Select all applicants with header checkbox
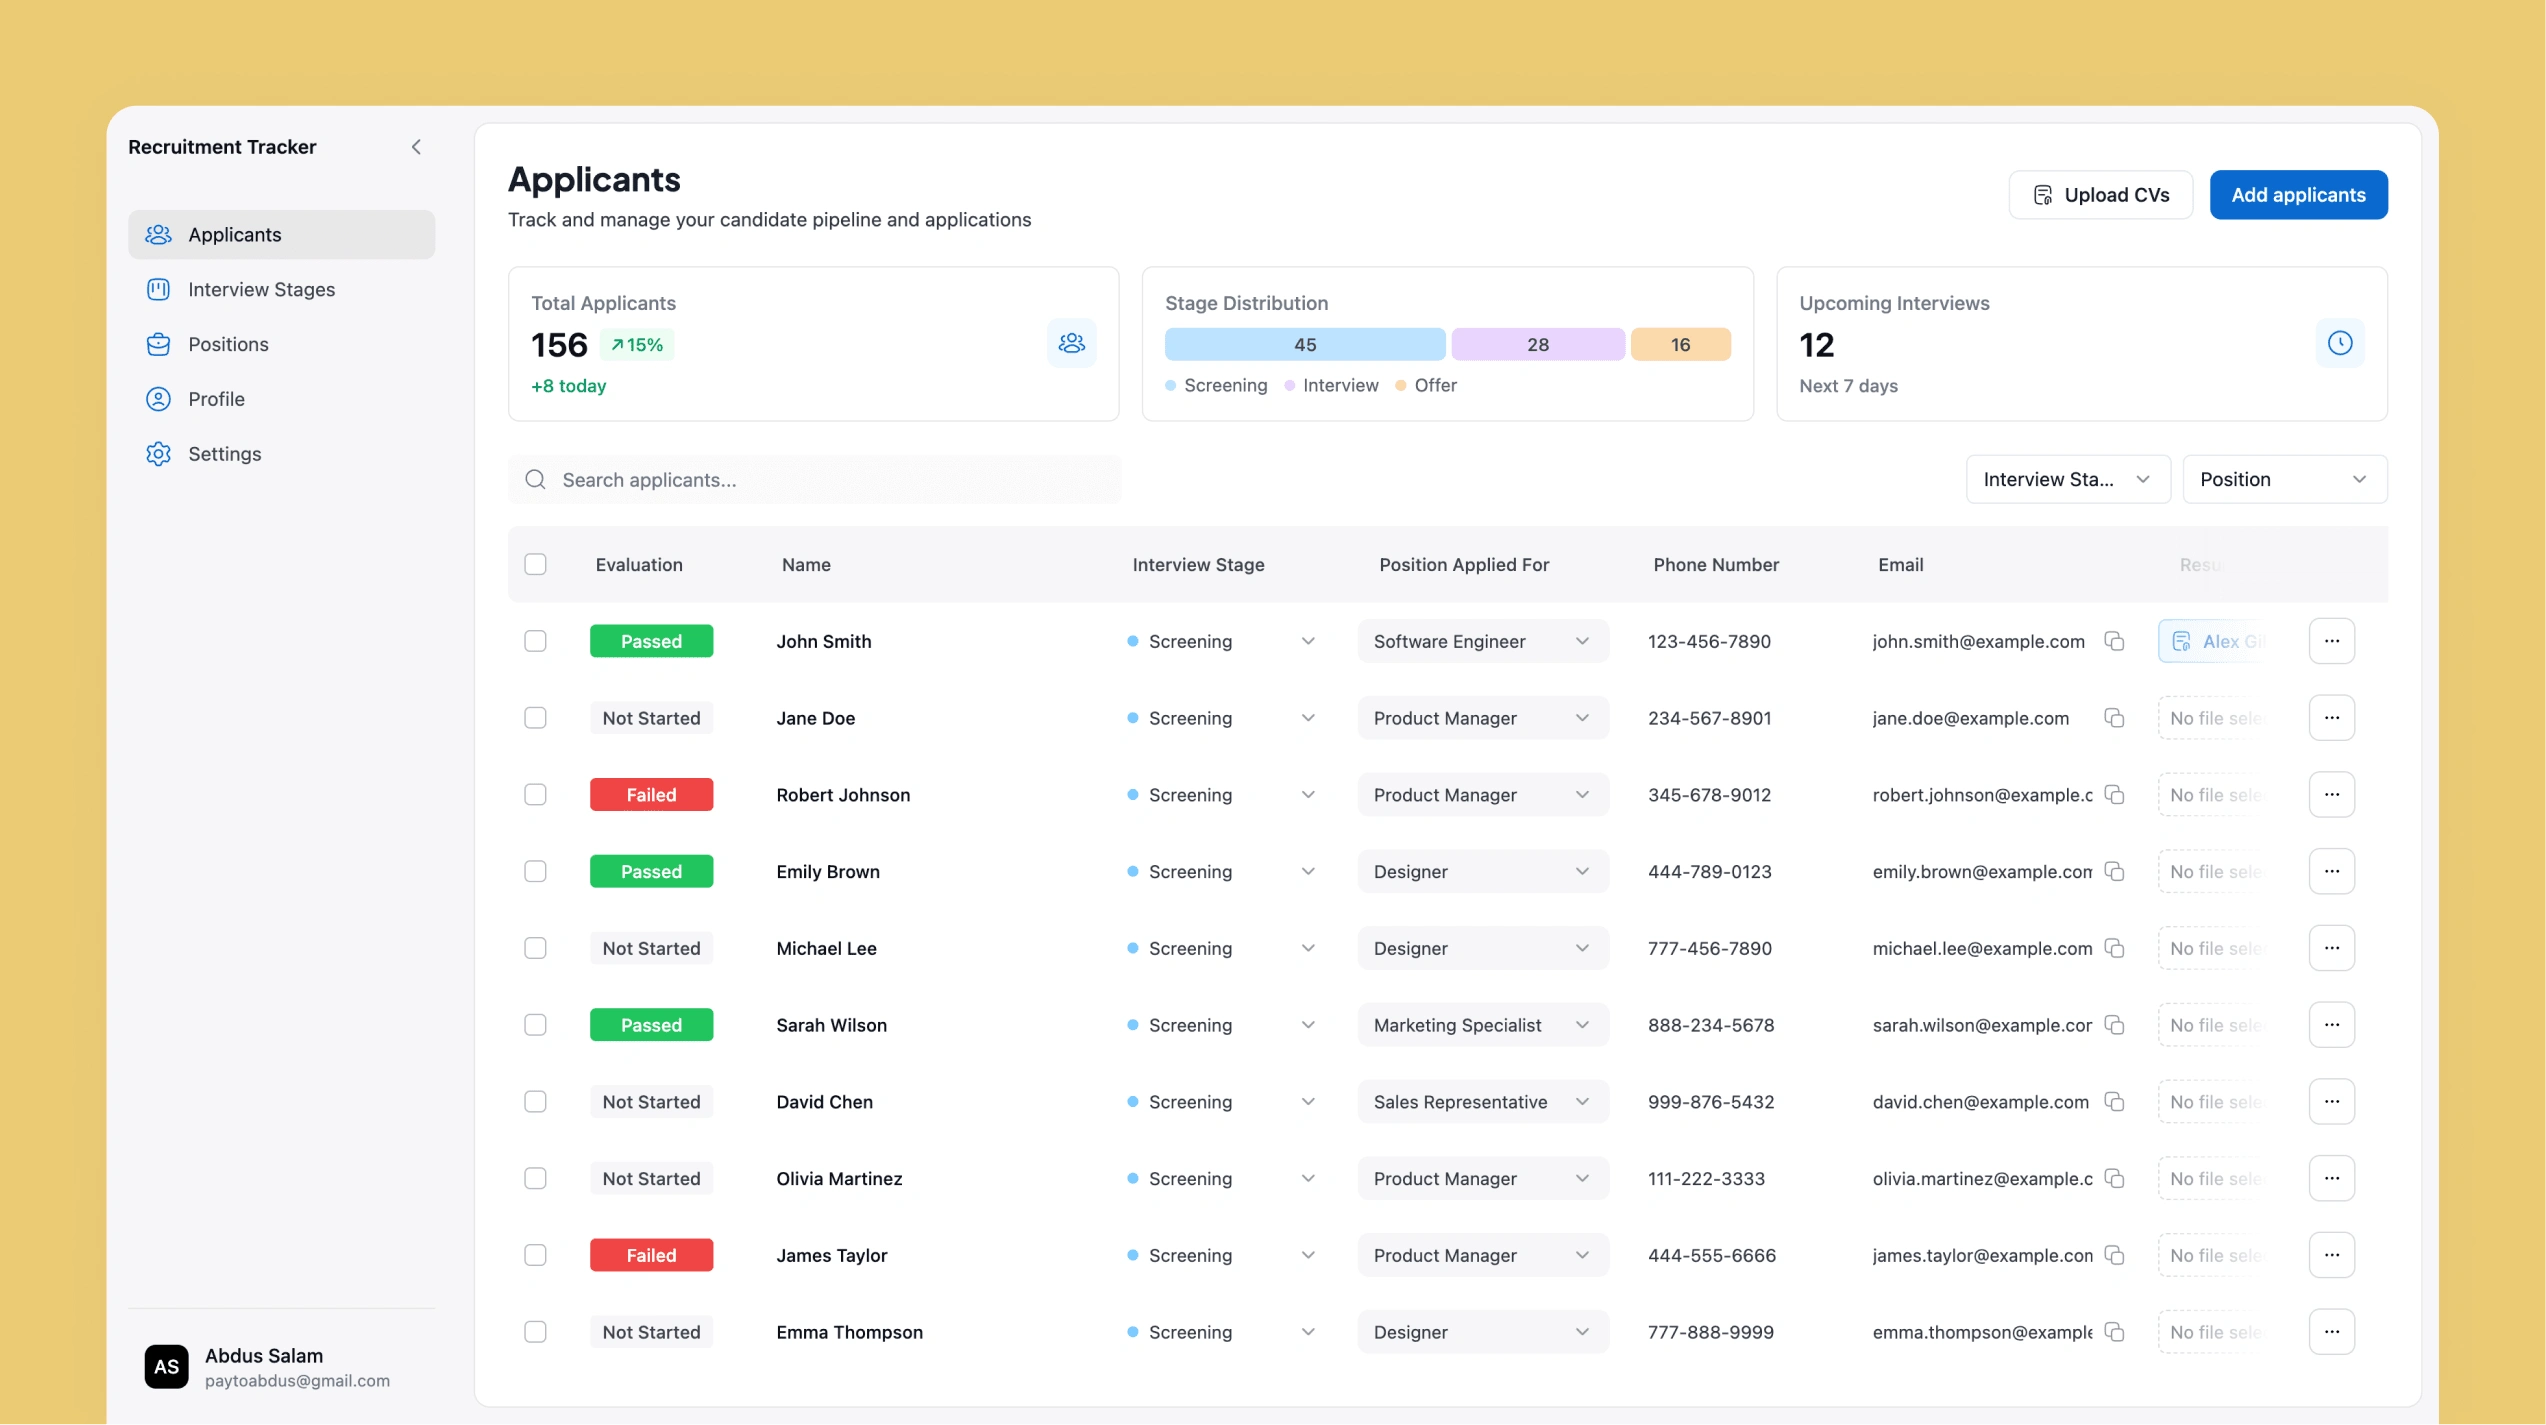 535,564
